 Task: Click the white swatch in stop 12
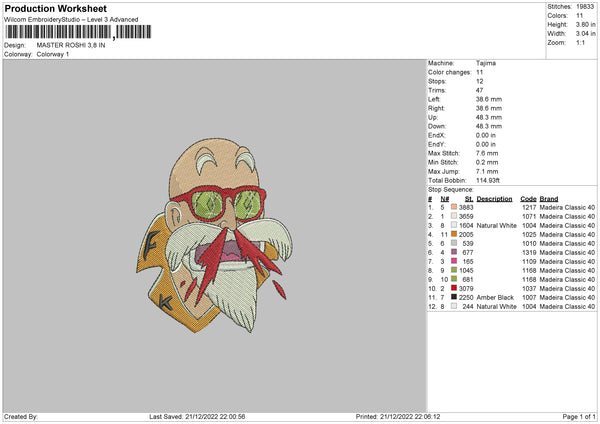click(x=454, y=306)
